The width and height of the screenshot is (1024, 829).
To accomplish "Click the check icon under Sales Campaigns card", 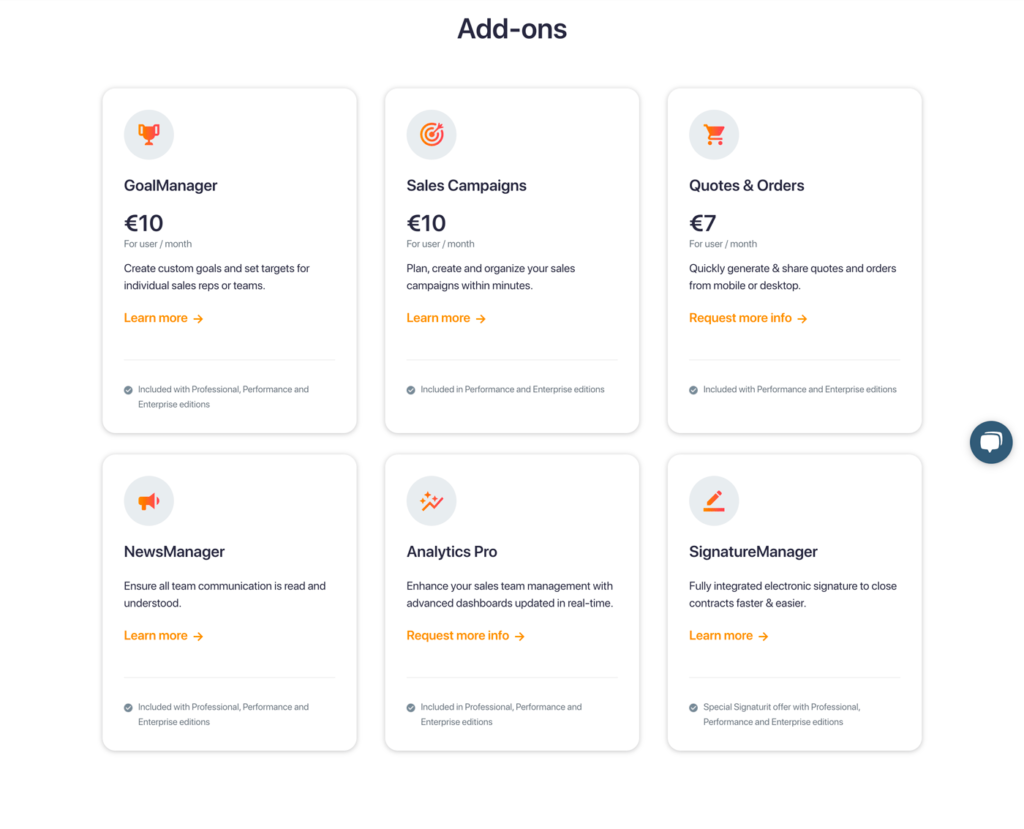I will point(411,390).
